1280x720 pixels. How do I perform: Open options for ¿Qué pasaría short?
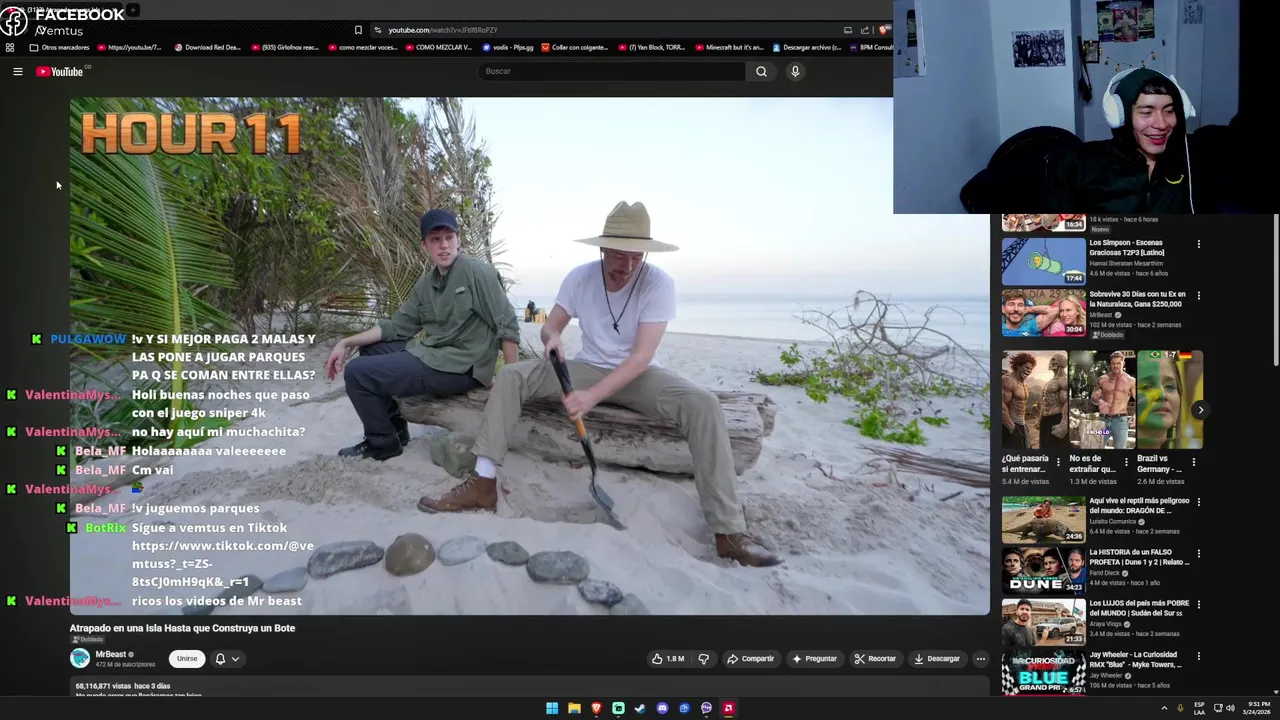coord(1058,462)
